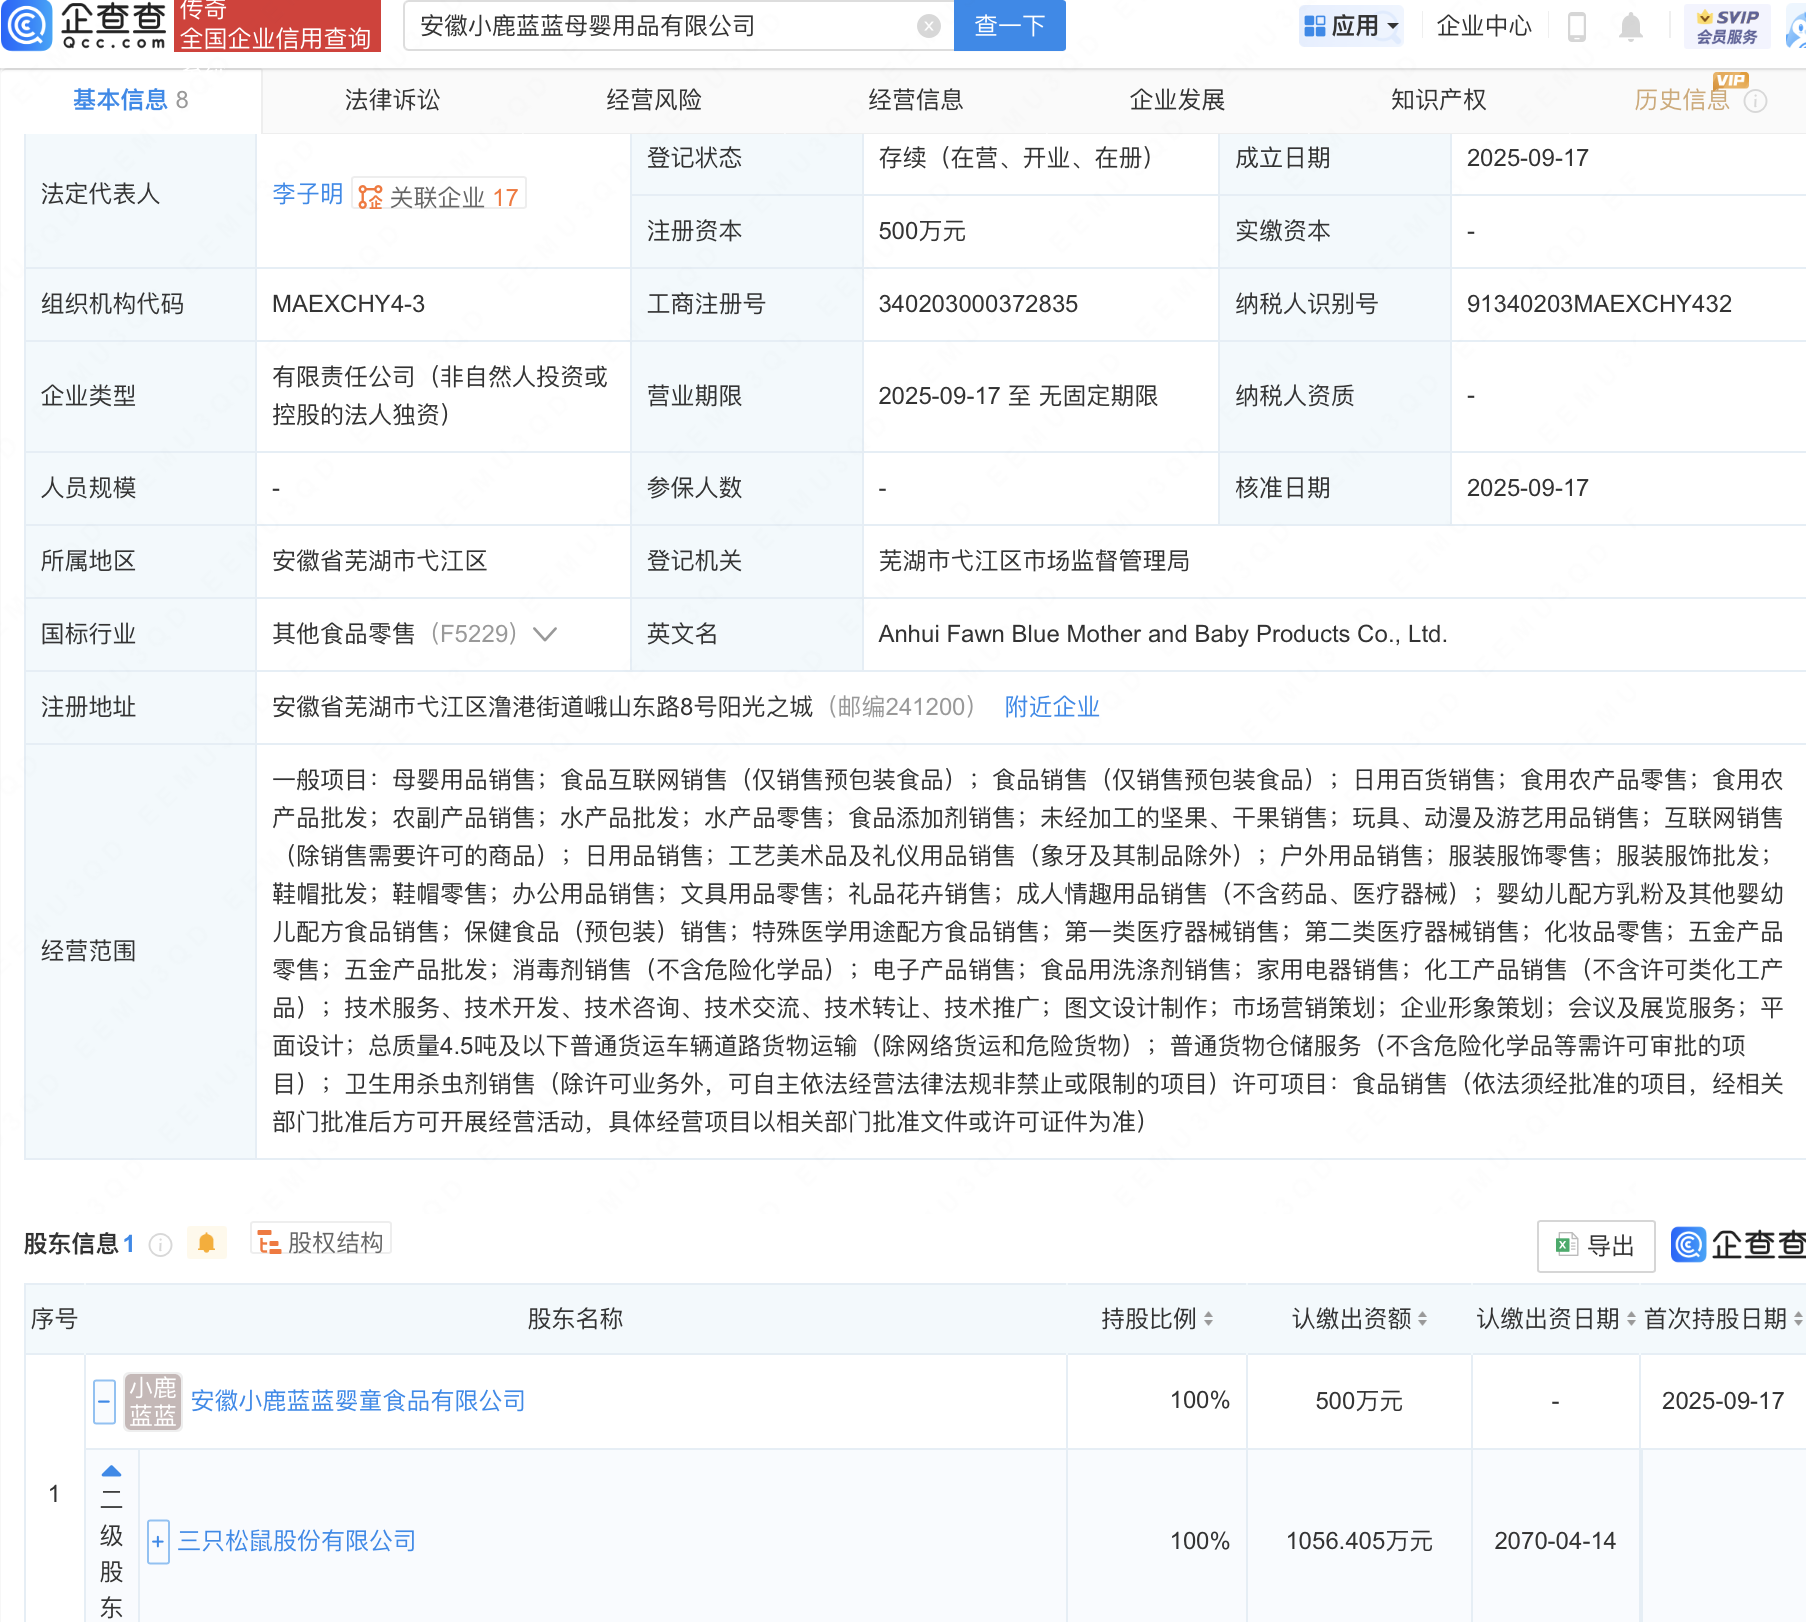Expand the 国标行业 chevron

(545, 634)
